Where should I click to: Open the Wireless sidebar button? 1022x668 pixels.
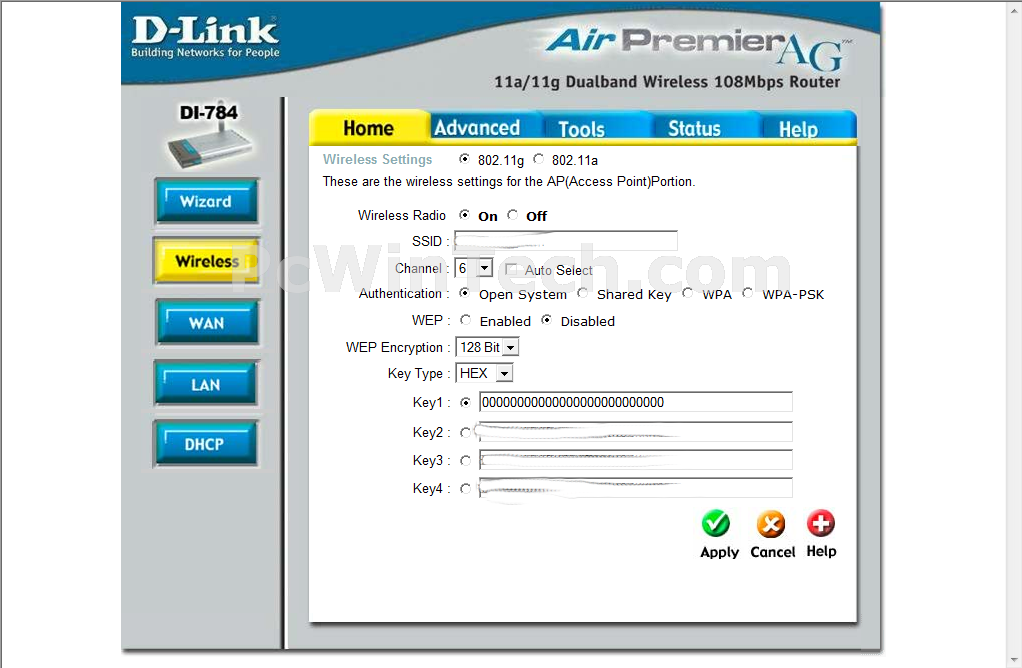click(206, 261)
